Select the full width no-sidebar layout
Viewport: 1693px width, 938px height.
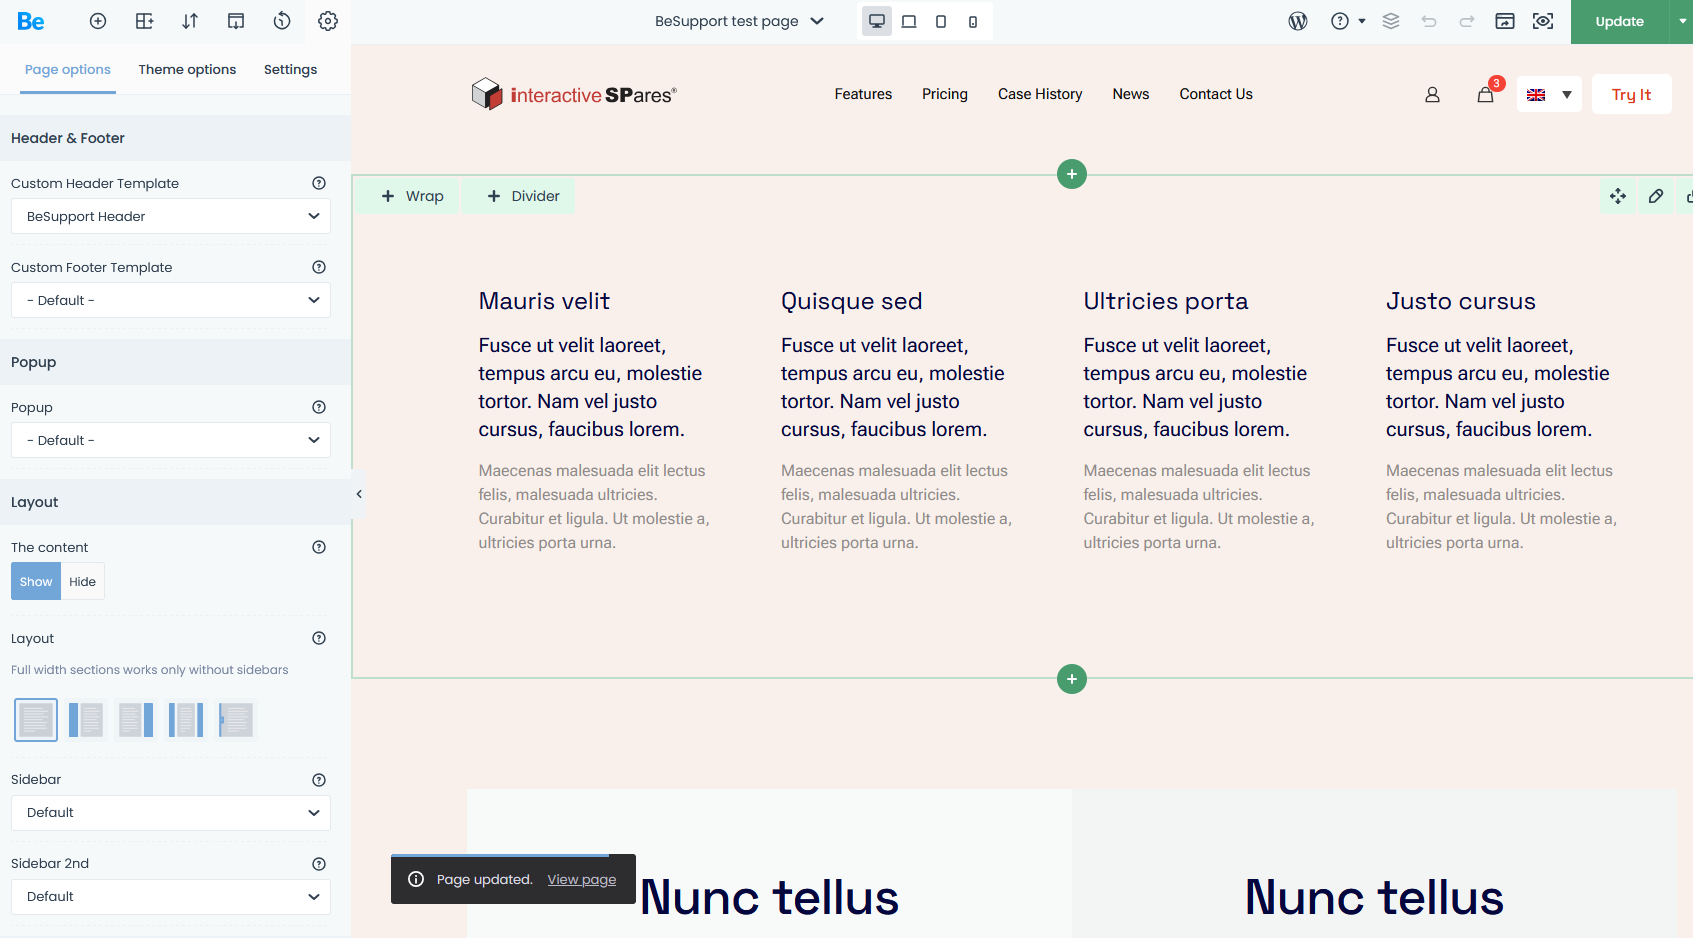(36, 720)
